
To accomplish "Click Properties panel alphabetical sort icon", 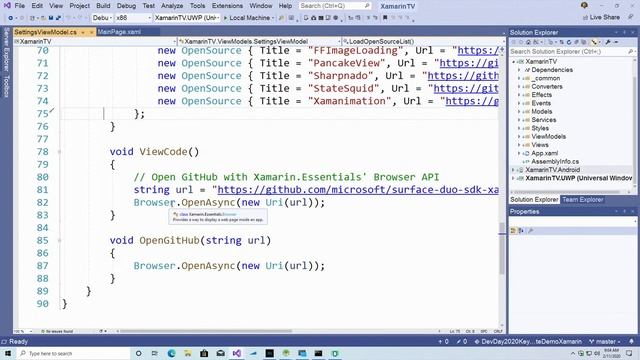I will [521, 231].
